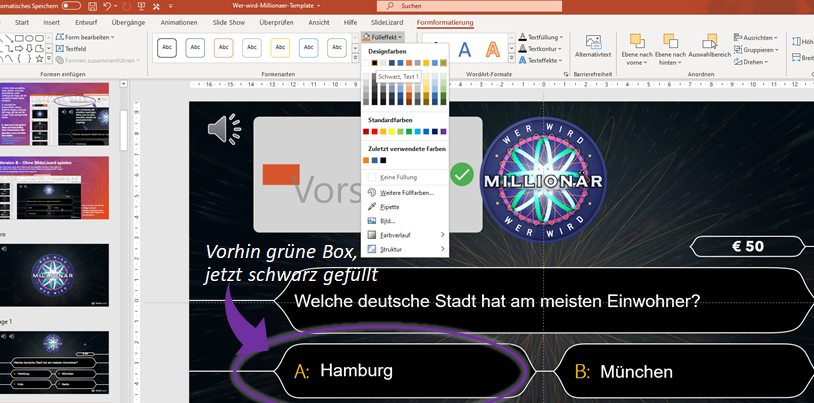Viewport: 814px width, 403px height.
Task: Open the Farbverlauf submenu
Action: click(x=404, y=235)
